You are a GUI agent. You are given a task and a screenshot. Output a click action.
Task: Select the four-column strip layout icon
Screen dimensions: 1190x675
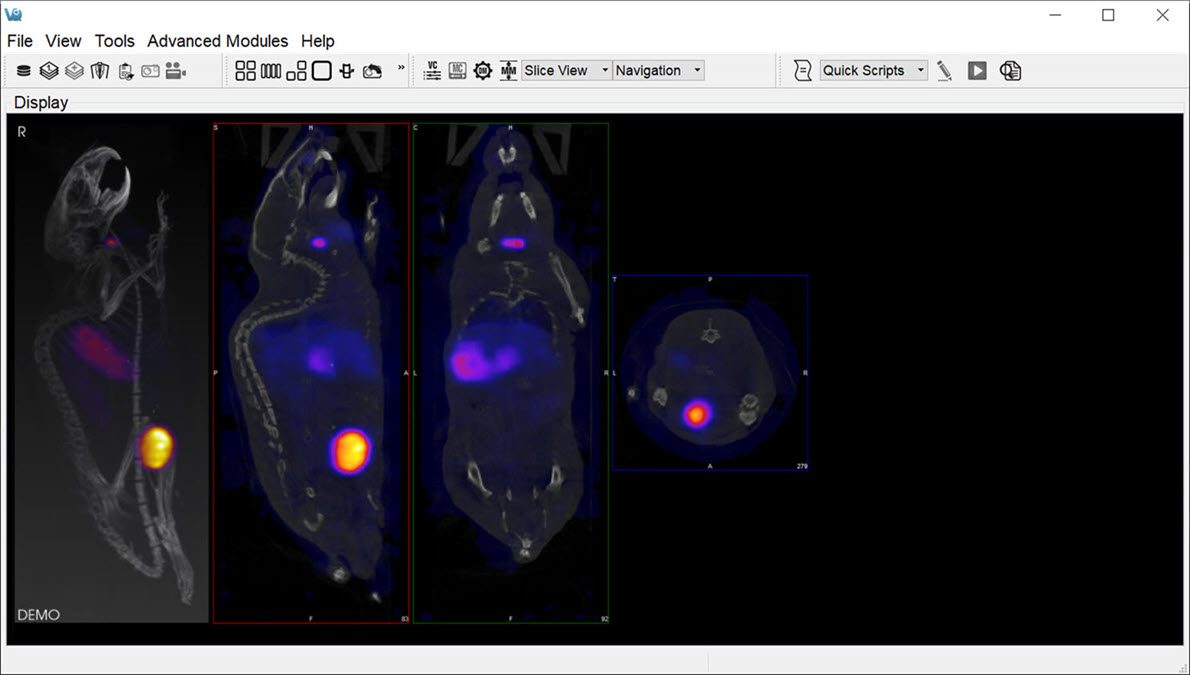(271, 71)
